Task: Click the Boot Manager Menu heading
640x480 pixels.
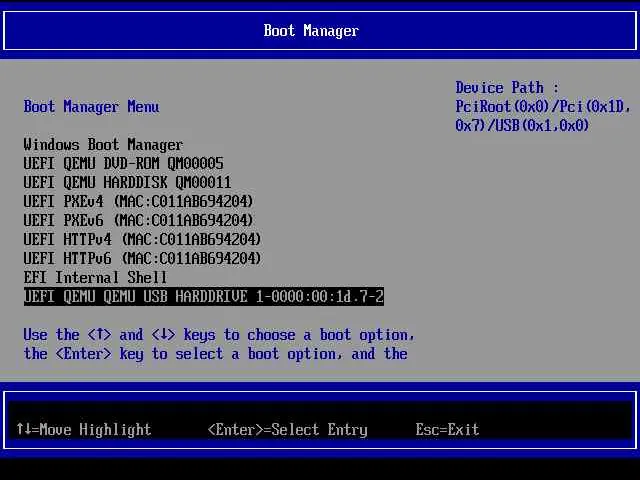Action: [x=91, y=107]
